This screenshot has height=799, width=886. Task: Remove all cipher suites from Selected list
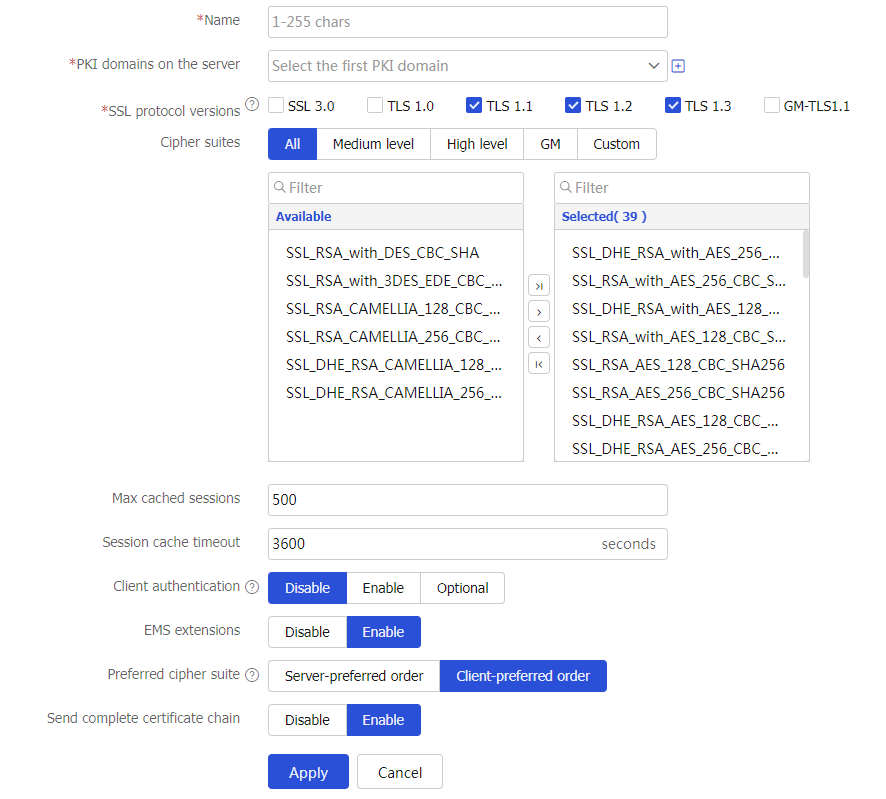pyautogui.click(x=539, y=364)
